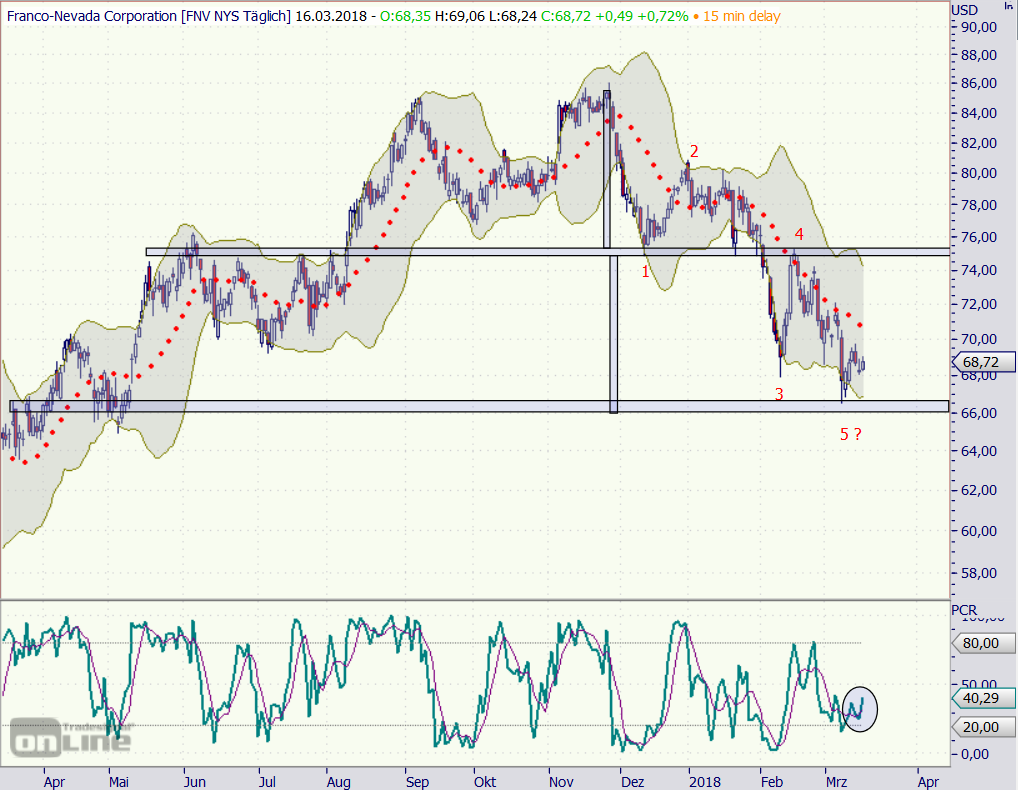Viewport: 1018px width, 790px height.
Task: Click the +0,49 change value
Action: pos(614,16)
